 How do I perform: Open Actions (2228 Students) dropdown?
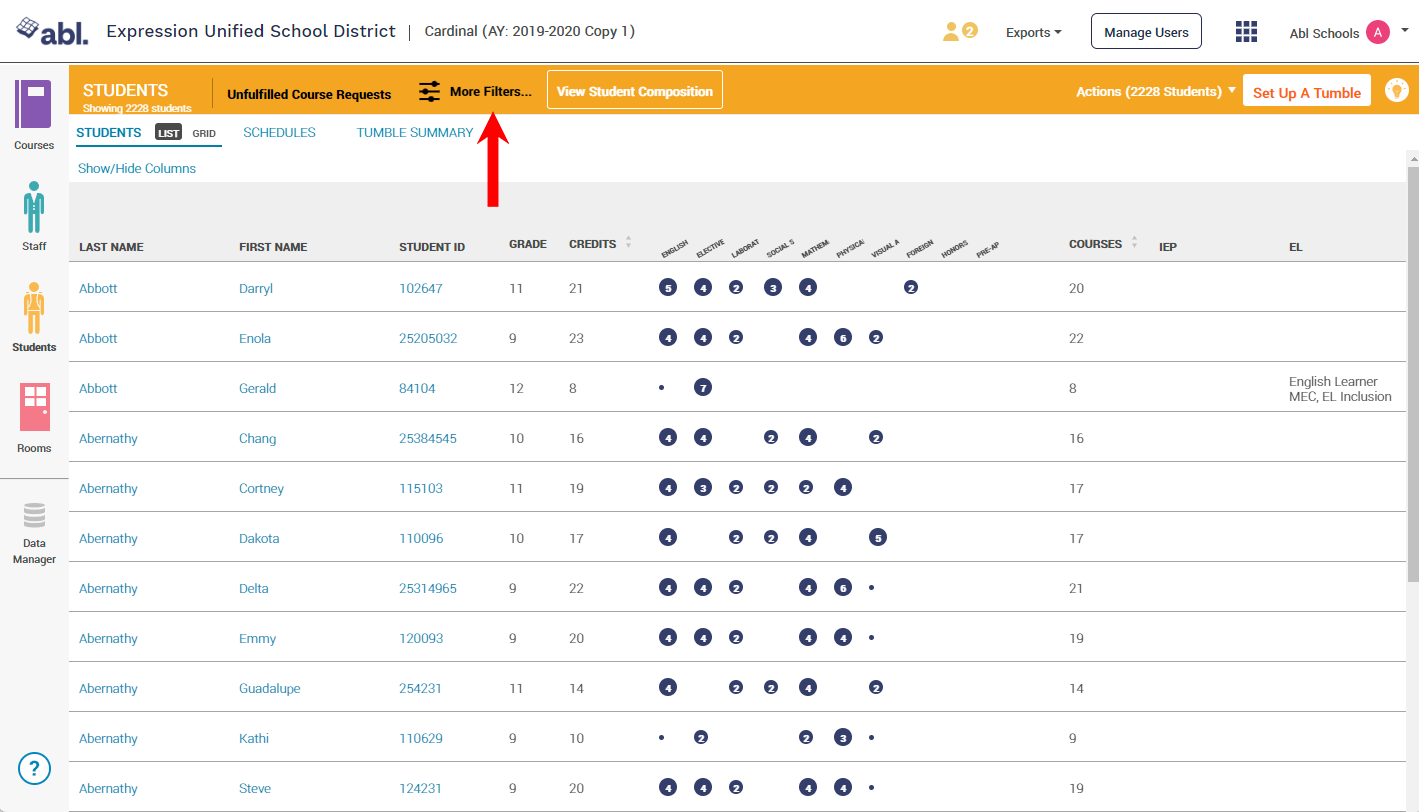1155,91
